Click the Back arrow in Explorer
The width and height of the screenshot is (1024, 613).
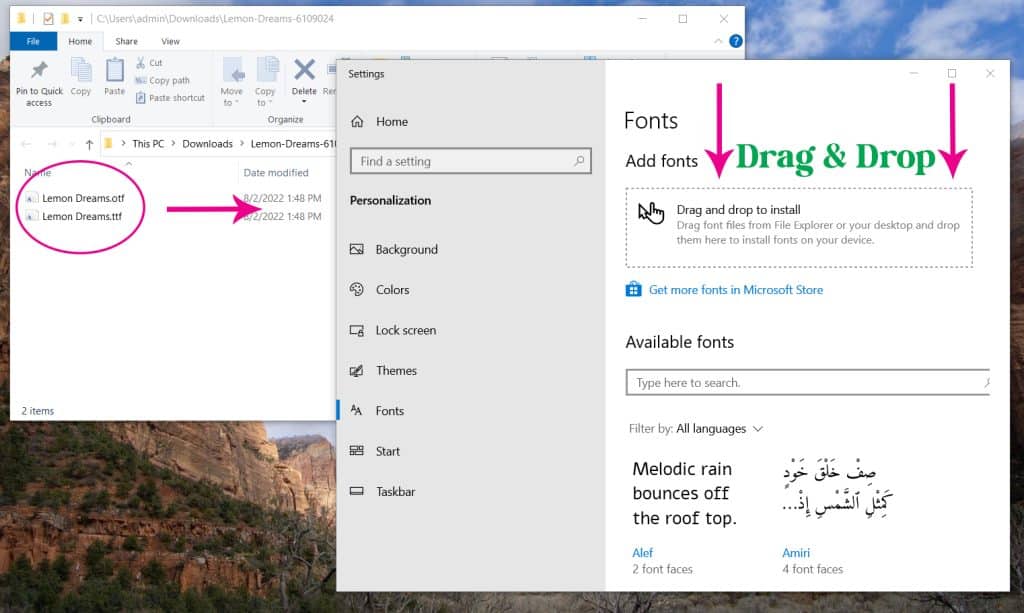coord(26,144)
